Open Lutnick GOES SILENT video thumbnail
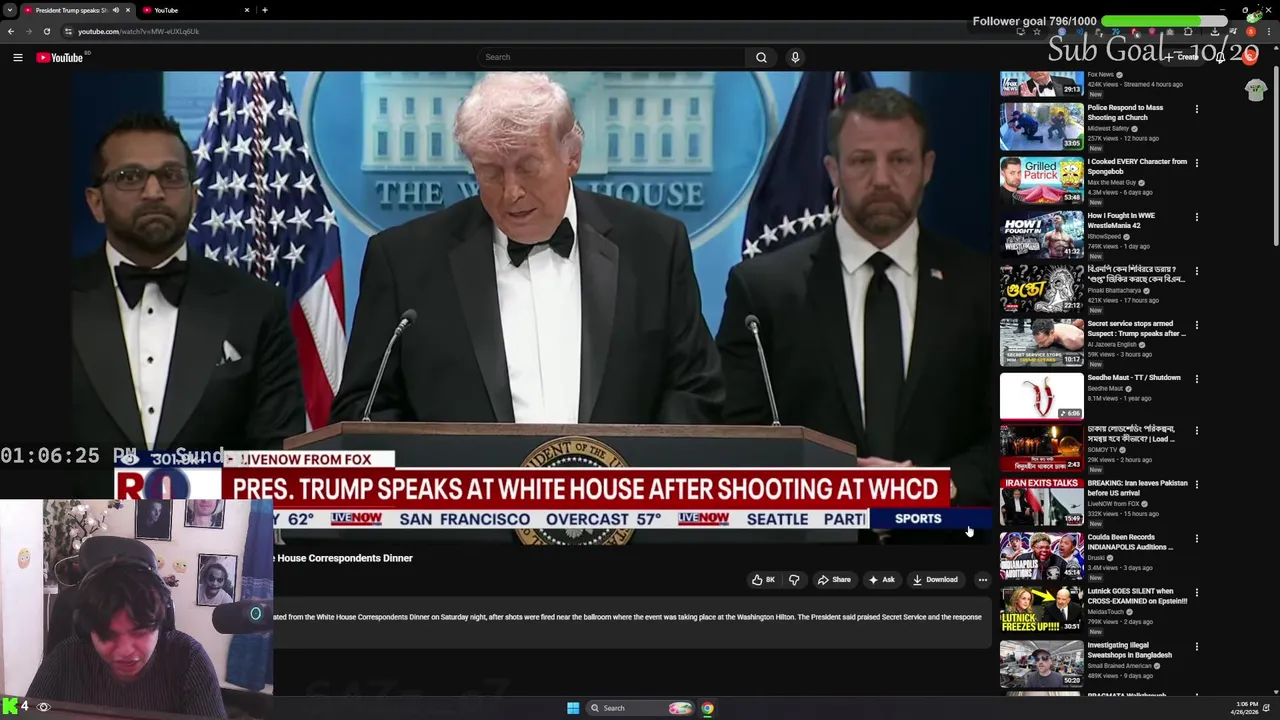The width and height of the screenshot is (1280, 720). pos(1042,612)
